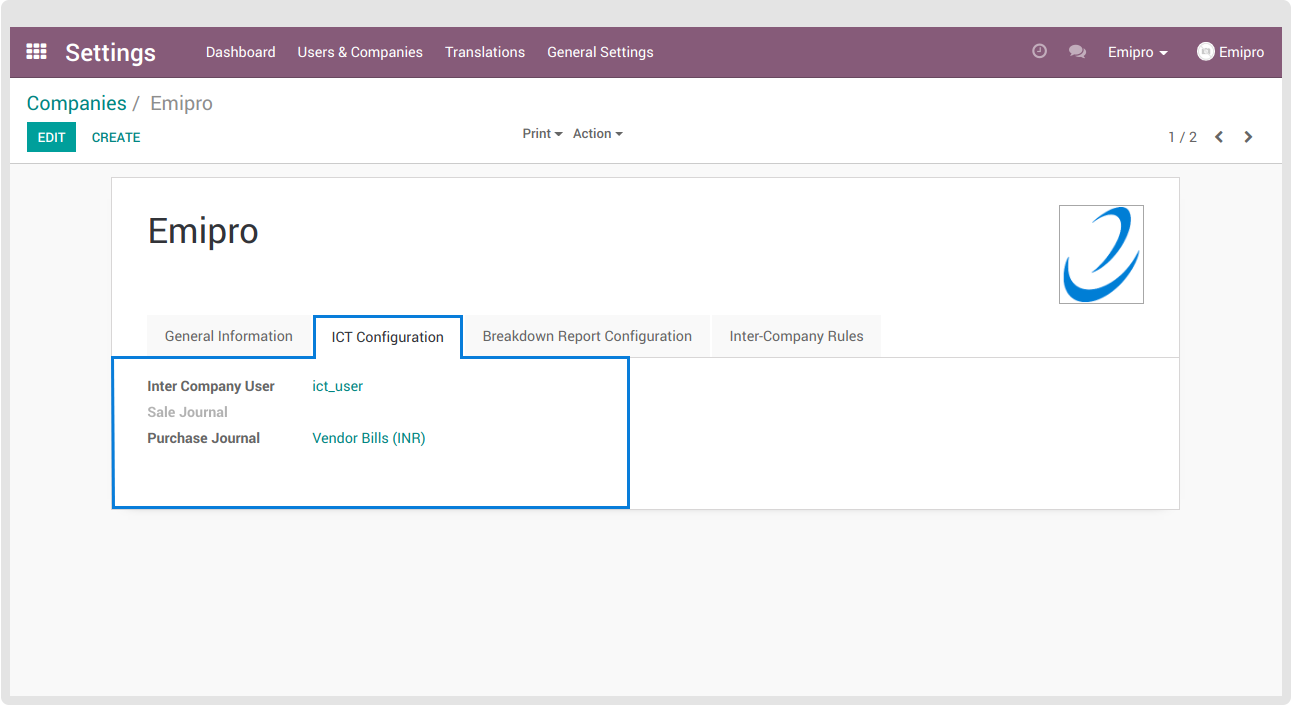Go to the next company record arrow
This screenshot has width=1292, height=705.
pyautogui.click(x=1248, y=137)
